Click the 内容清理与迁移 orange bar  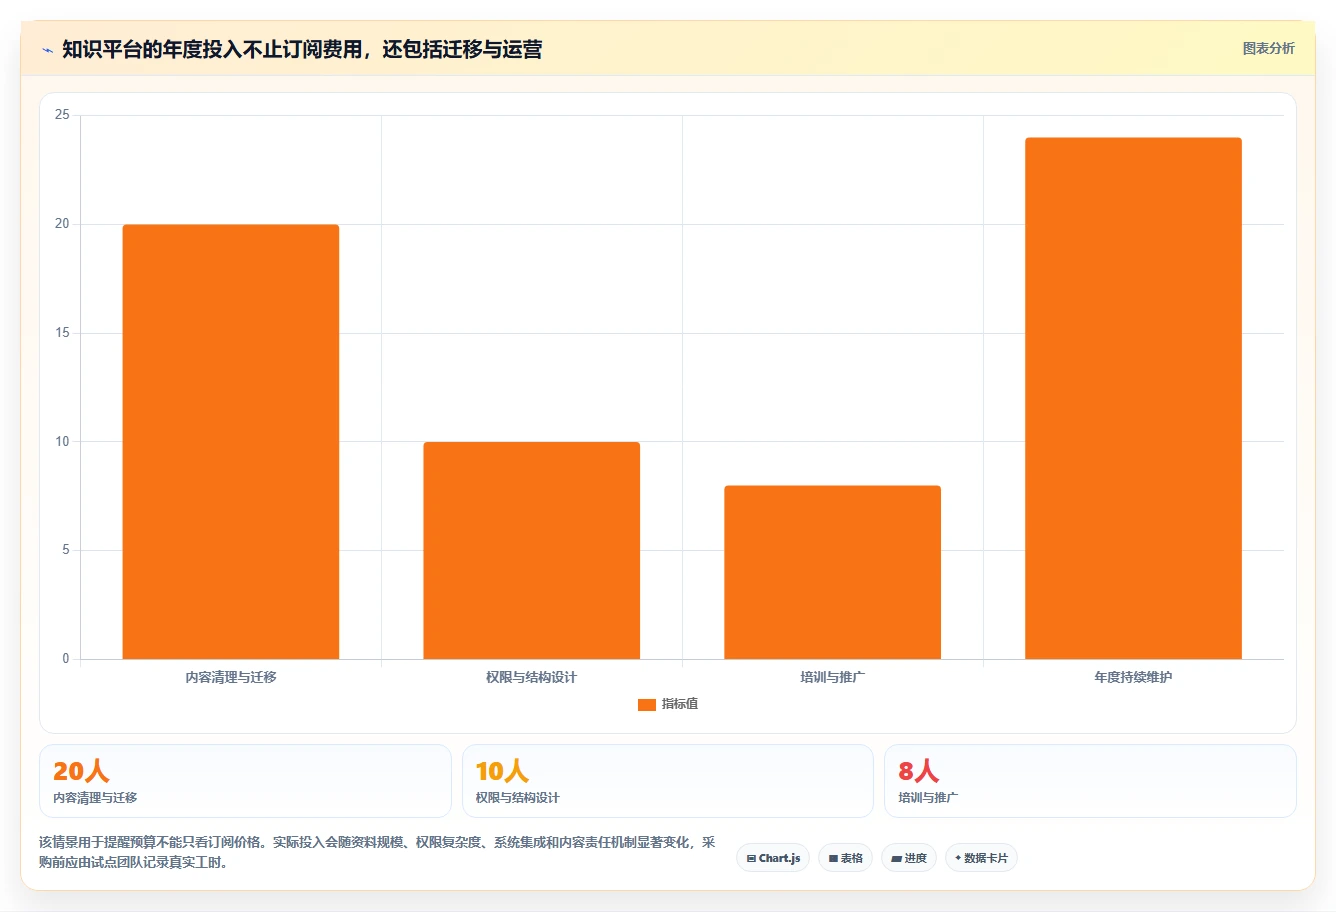tap(231, 442)
